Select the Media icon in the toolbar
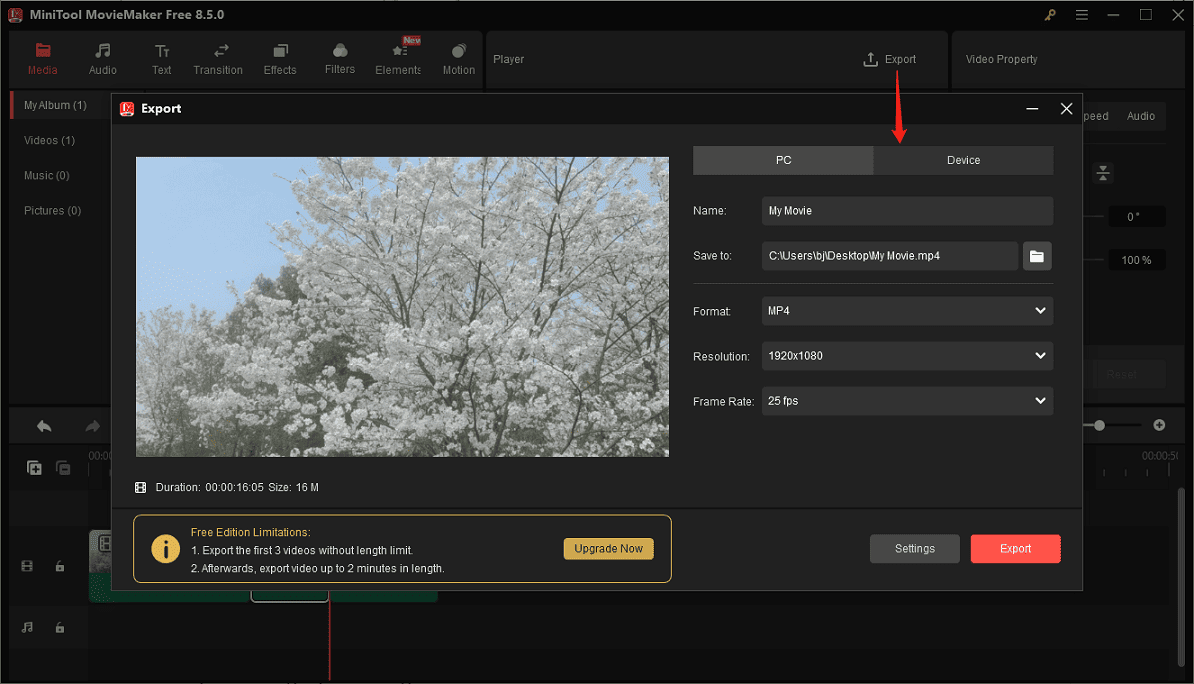1194x684 pixels. [x=42, y=58]
